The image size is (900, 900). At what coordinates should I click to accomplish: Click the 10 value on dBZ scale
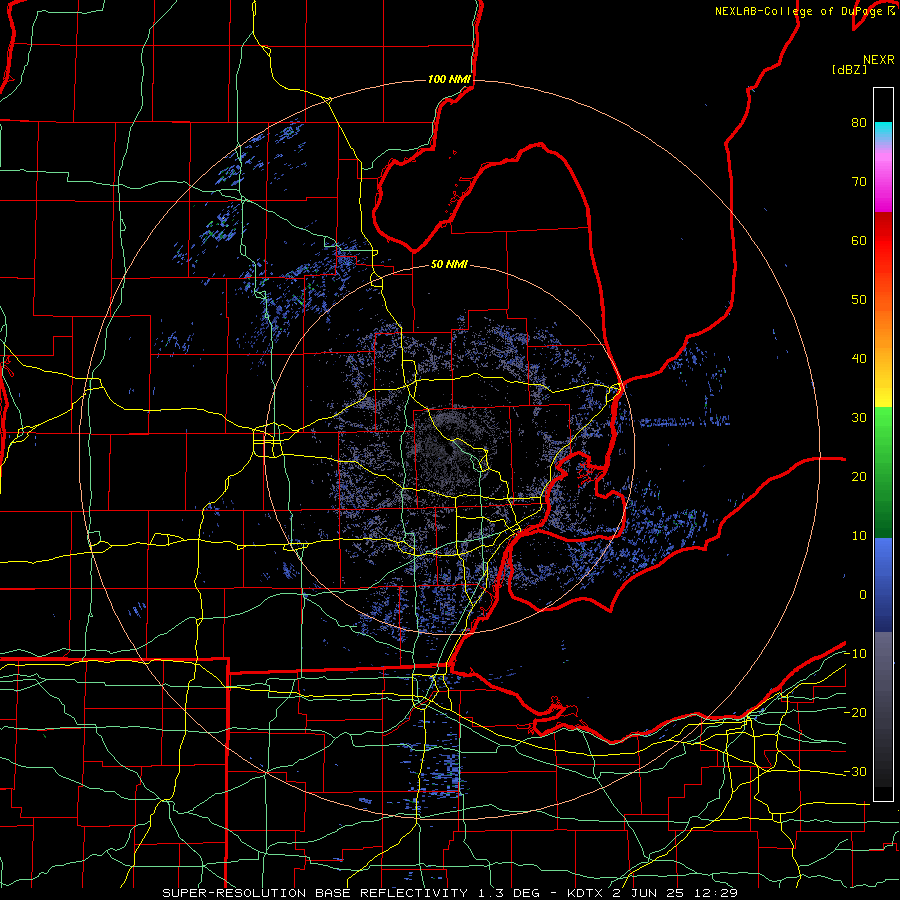[x=859, y=536]
